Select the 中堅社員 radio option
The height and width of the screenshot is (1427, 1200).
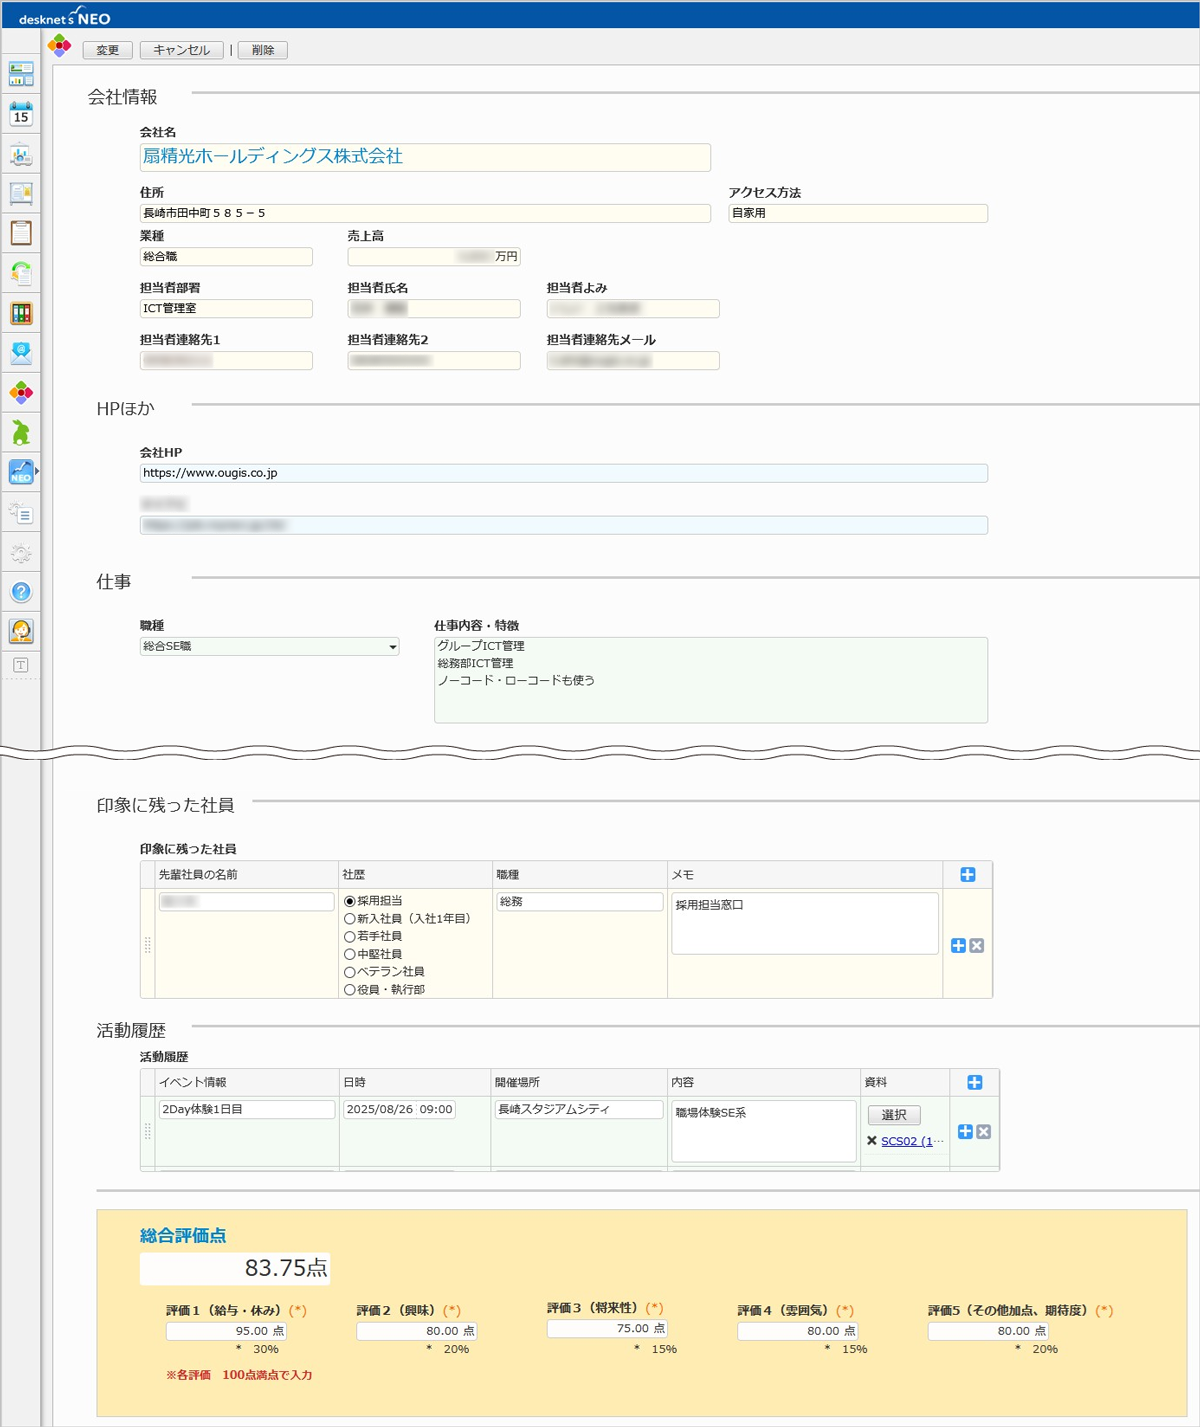coord(350,955)
